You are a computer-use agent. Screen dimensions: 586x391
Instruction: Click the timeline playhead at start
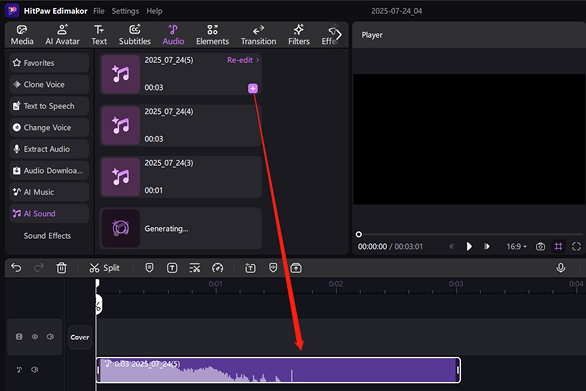97,283
